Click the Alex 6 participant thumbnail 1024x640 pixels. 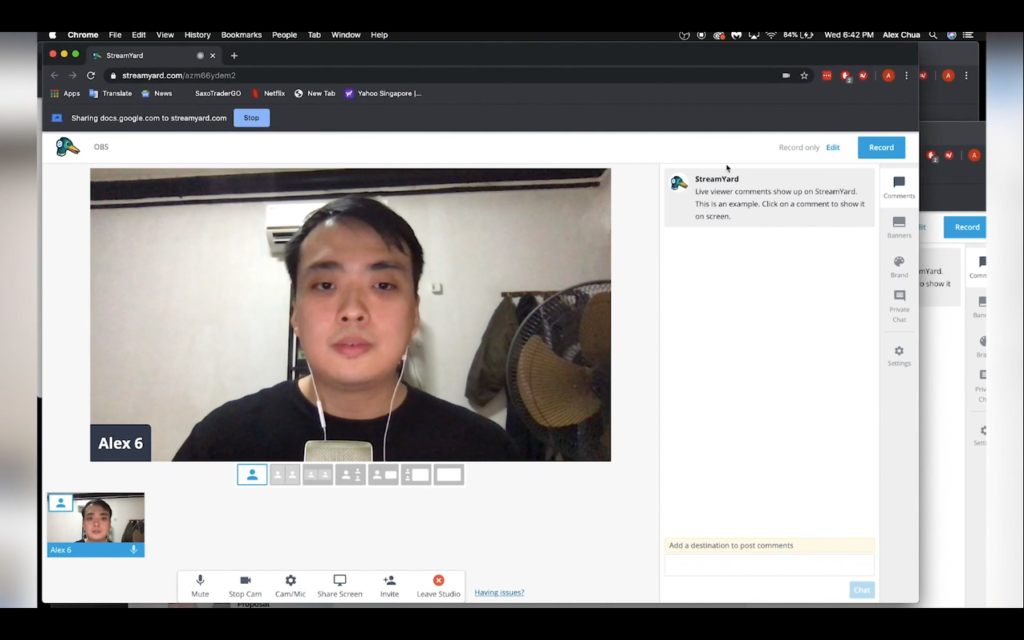95,524
